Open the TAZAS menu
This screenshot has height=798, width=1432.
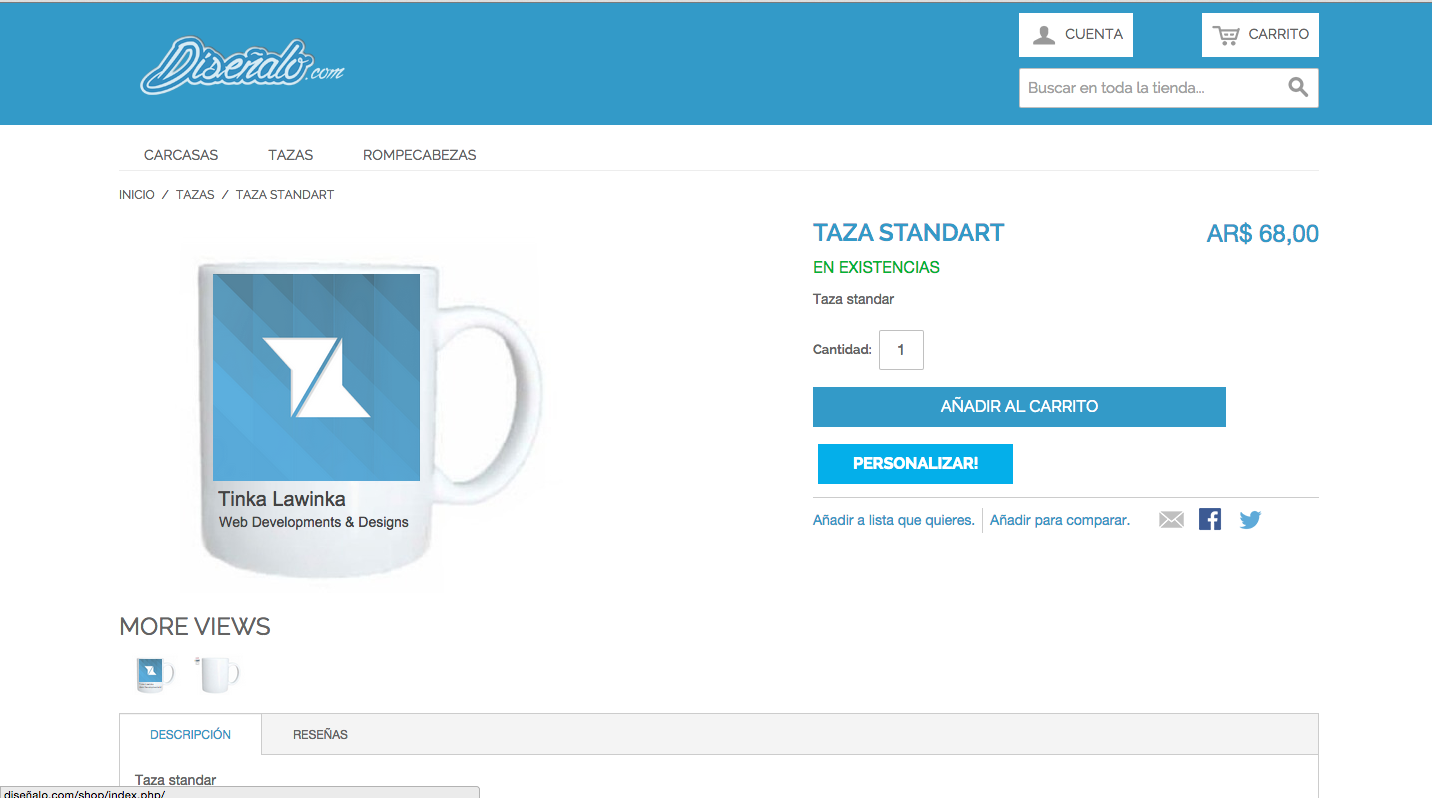291,155
